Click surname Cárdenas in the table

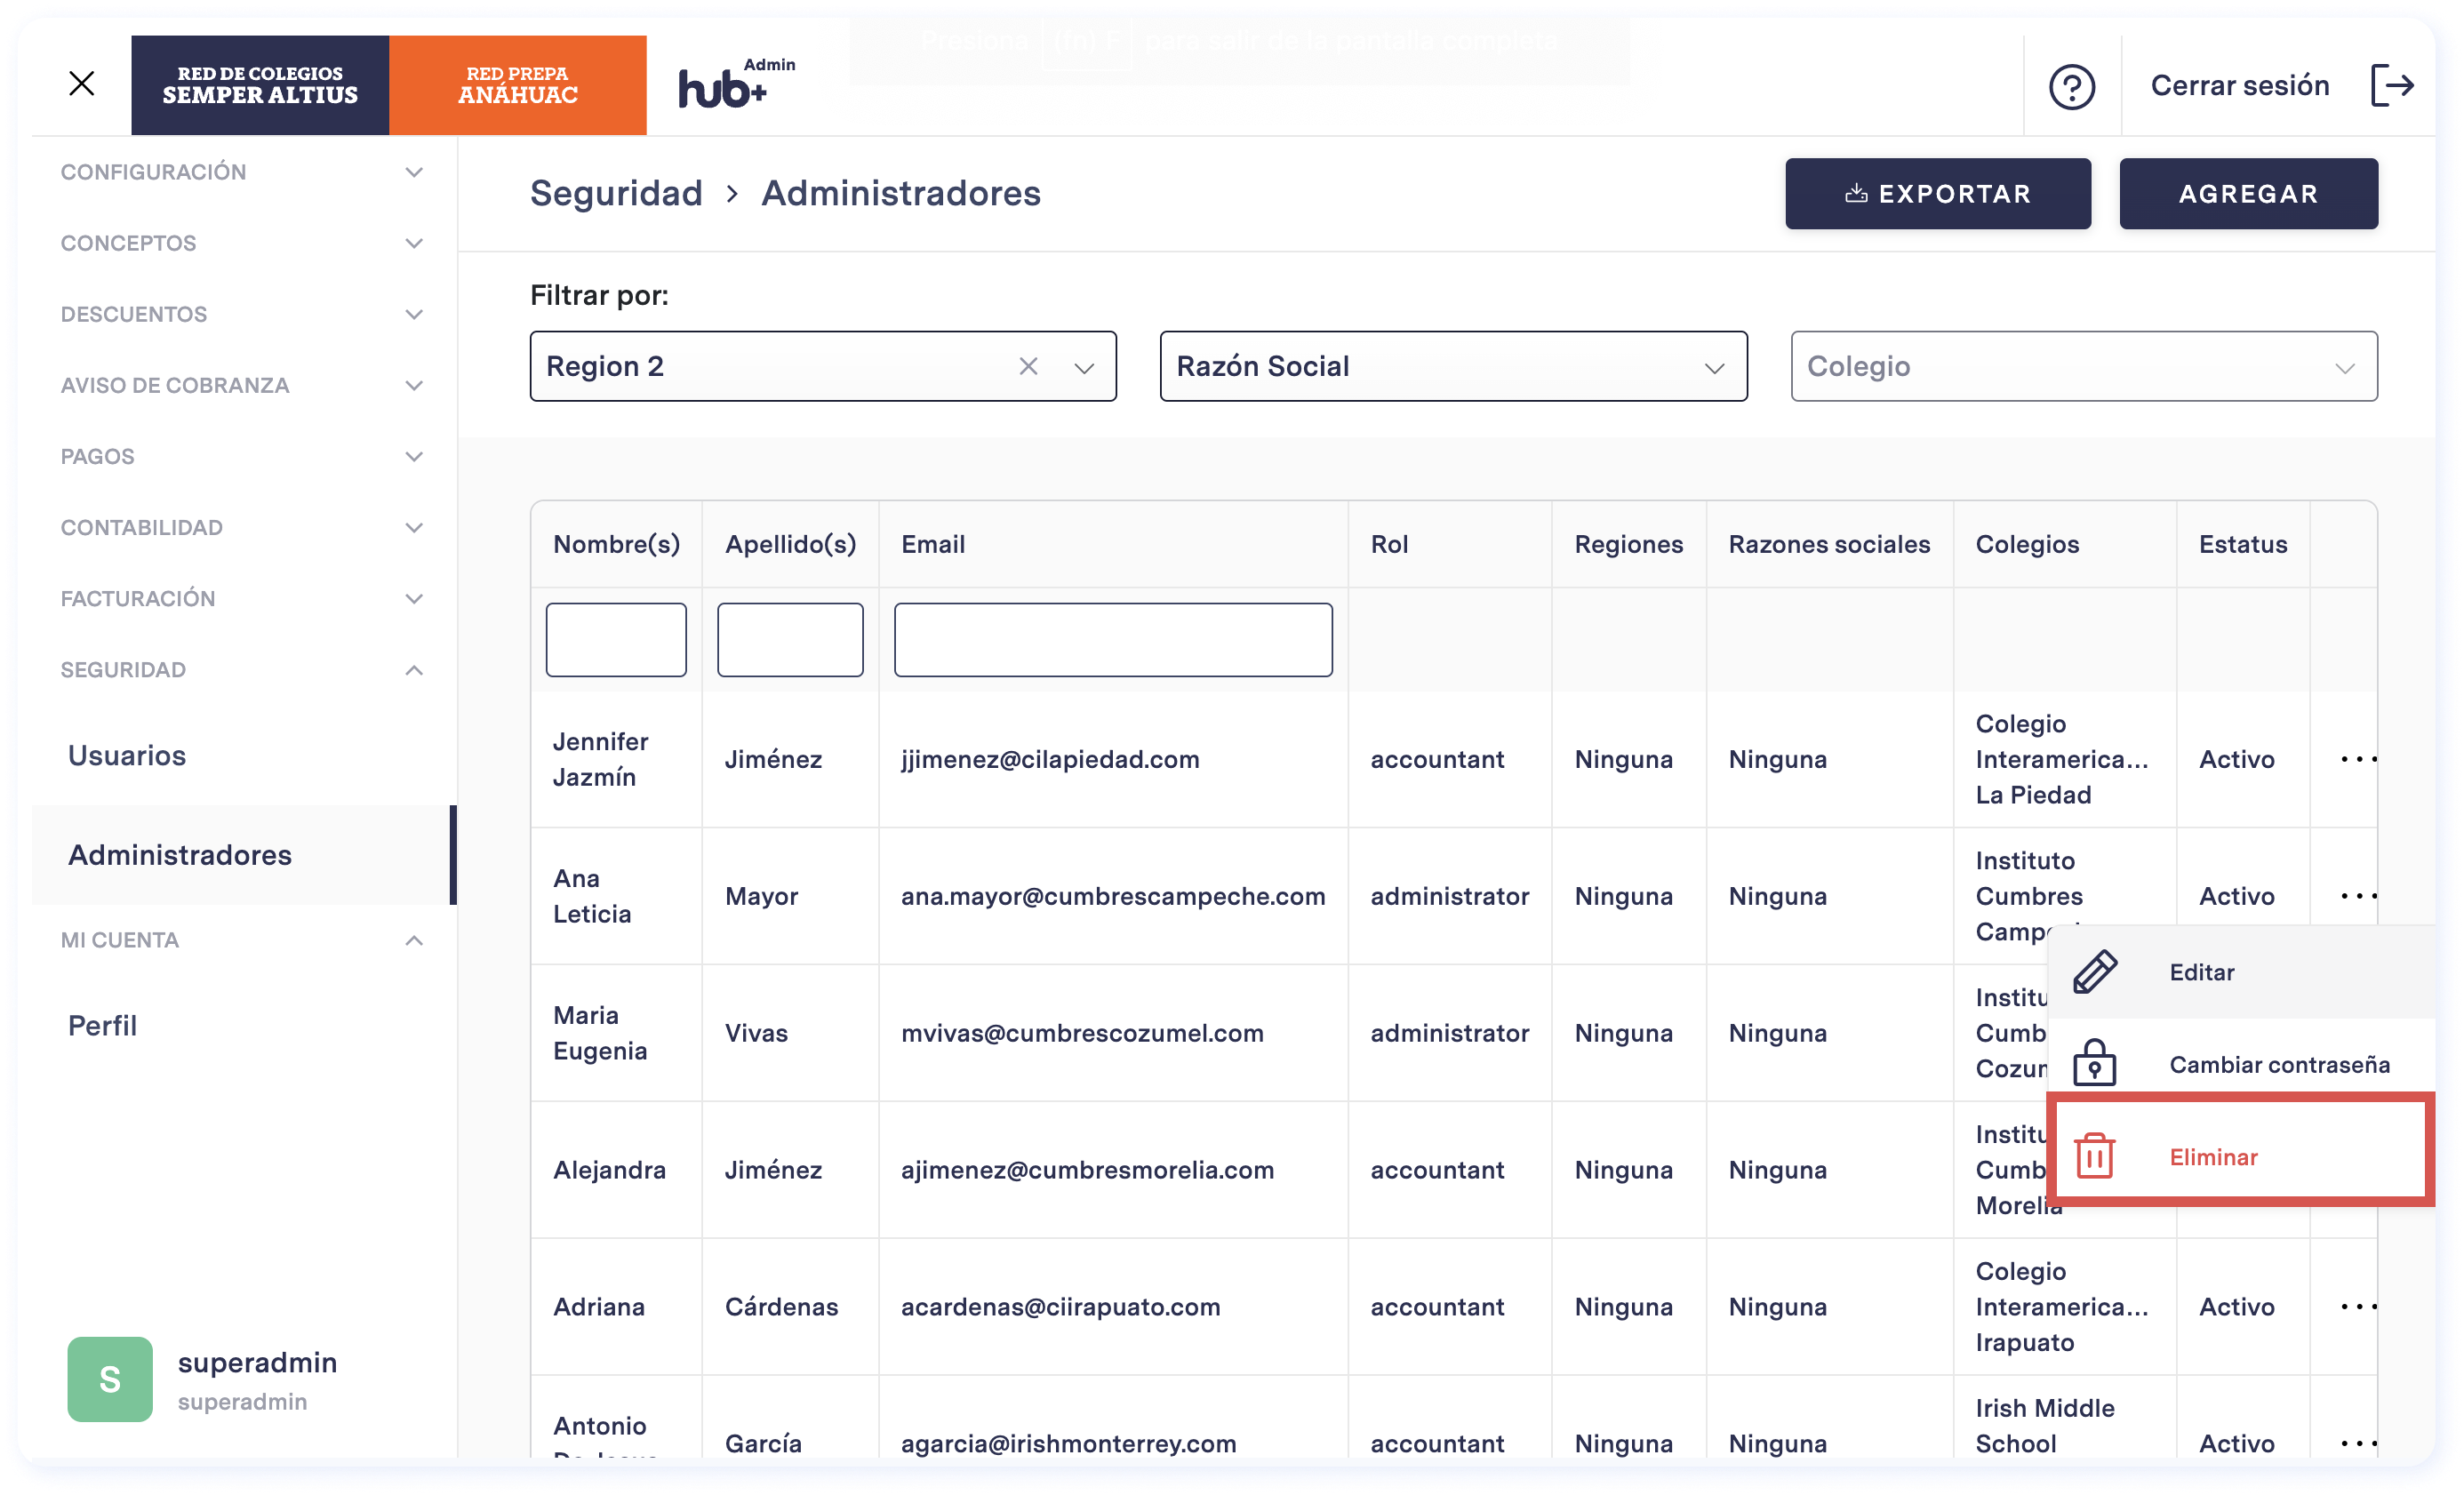click(x=781, y=1306)
